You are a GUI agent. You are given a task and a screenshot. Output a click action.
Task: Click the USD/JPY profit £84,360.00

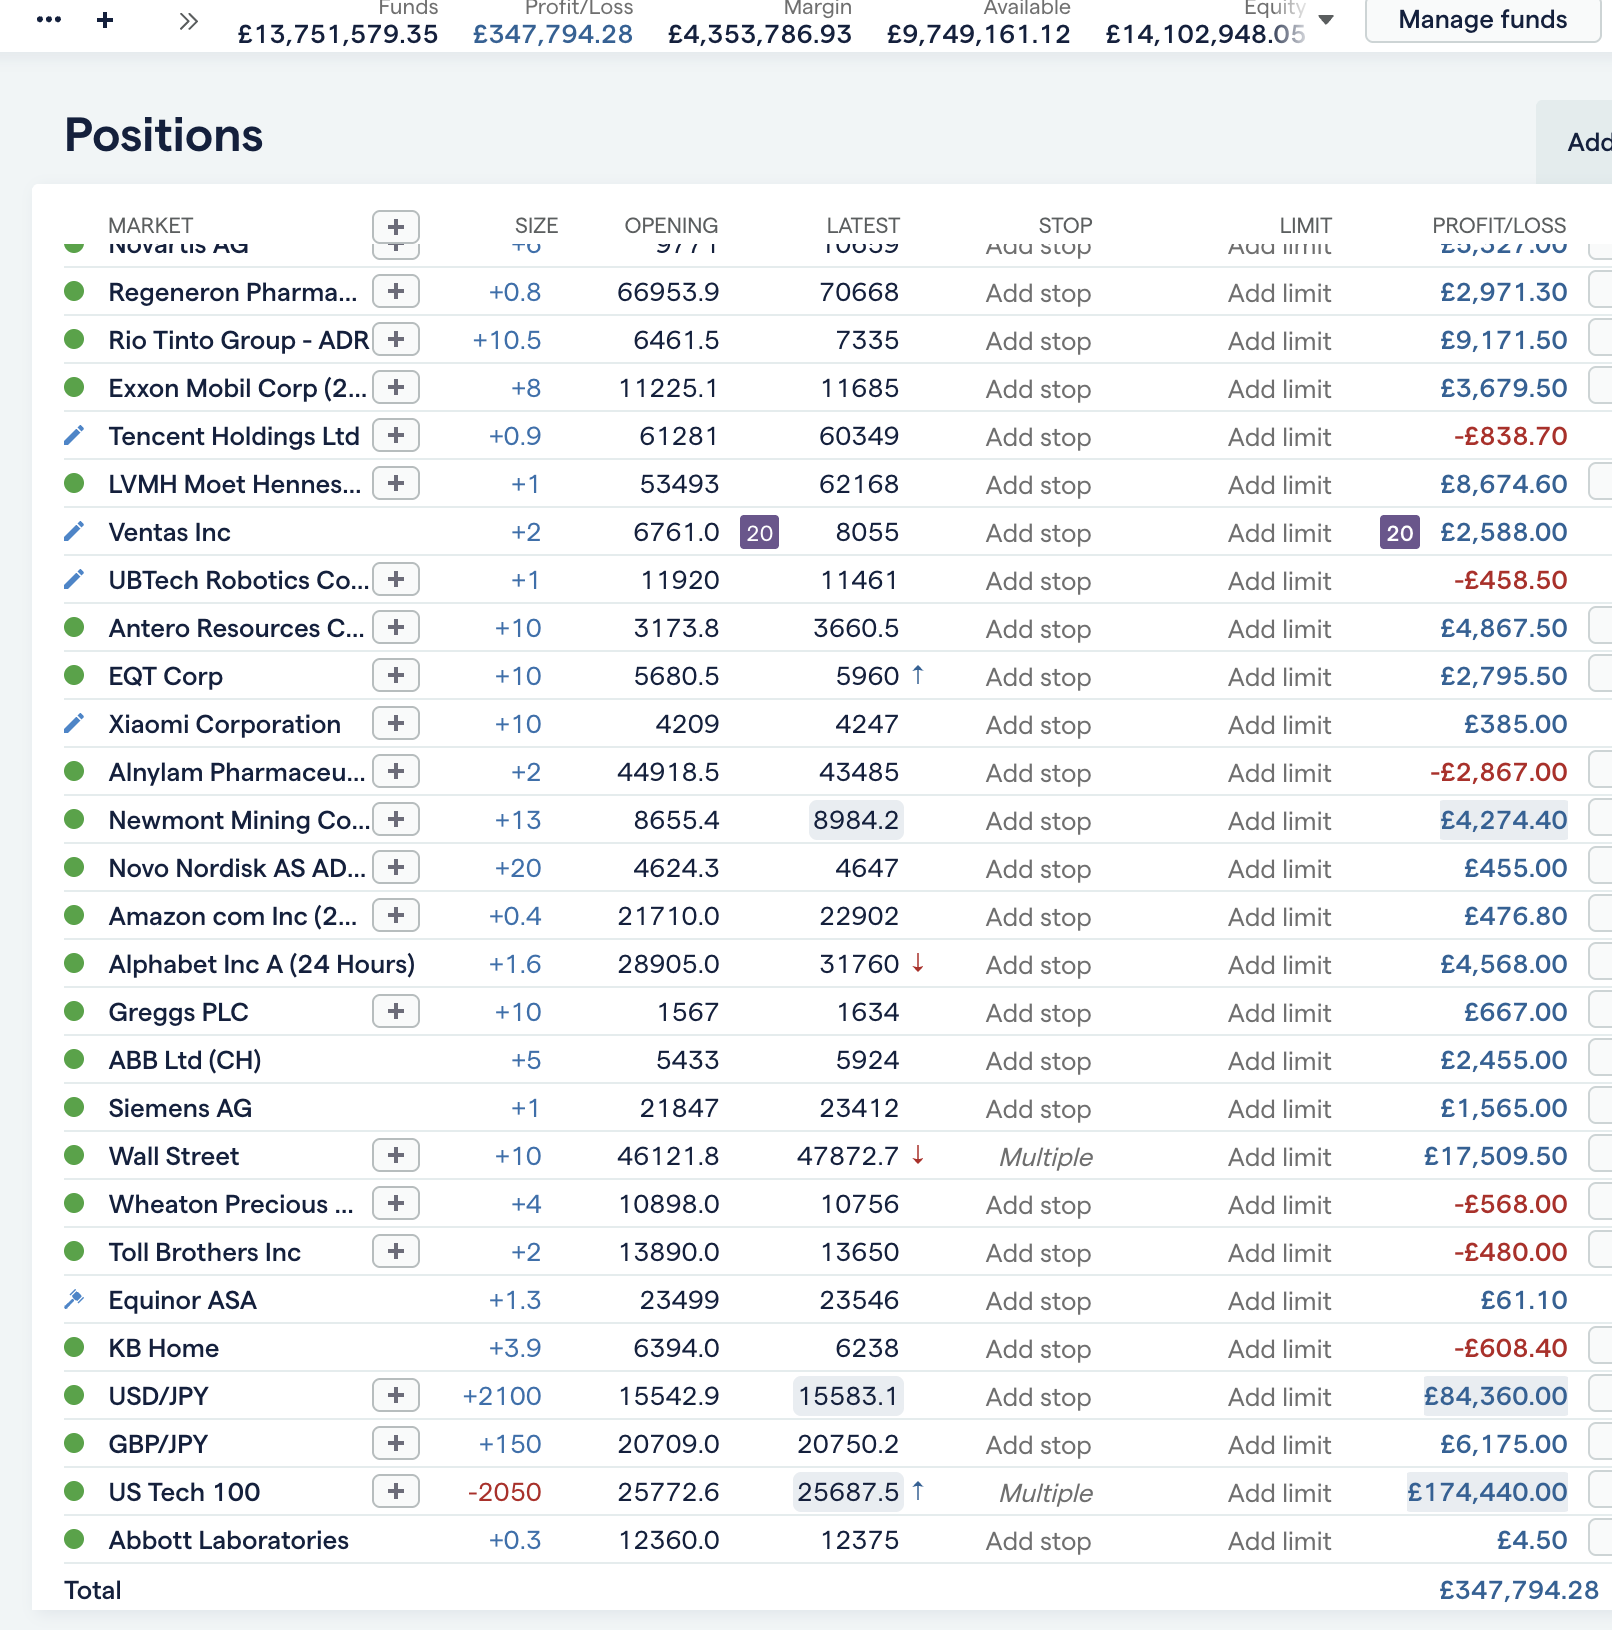point(1495,1396)
